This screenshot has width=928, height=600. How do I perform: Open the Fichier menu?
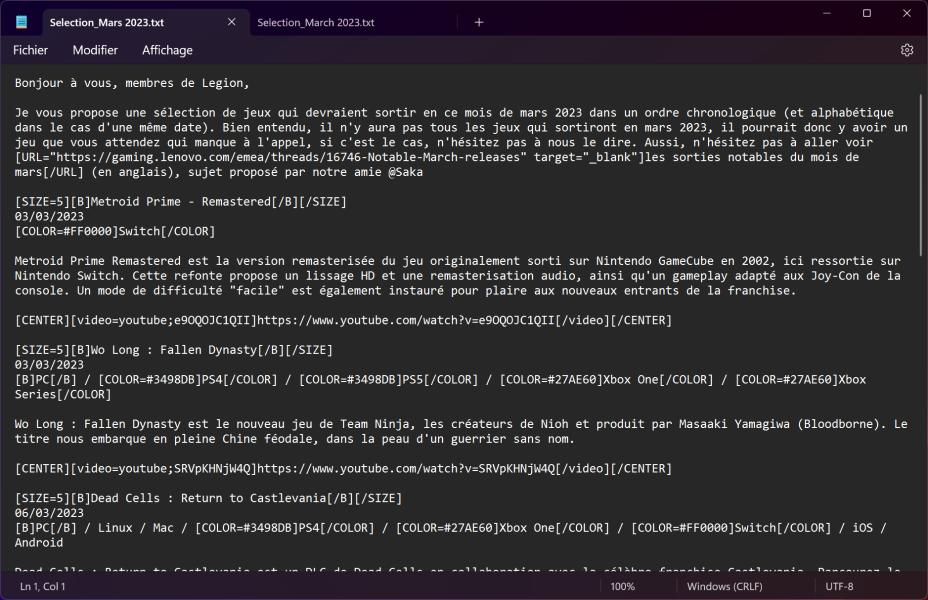point(30,50)
